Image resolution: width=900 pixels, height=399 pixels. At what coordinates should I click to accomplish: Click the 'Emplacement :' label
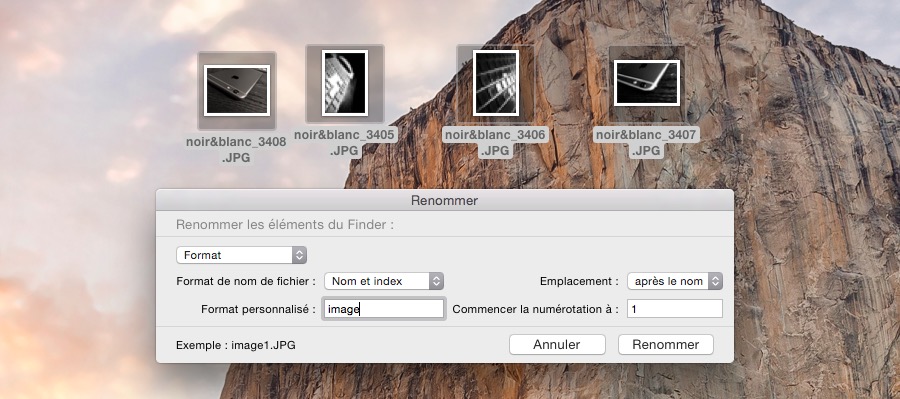tap(579, 281)
